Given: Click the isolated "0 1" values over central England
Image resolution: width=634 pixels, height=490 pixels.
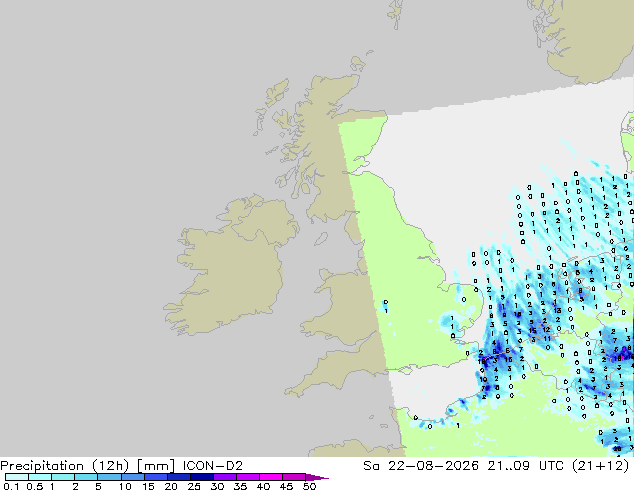Looking at the screenshot, I should pos(386,307).
